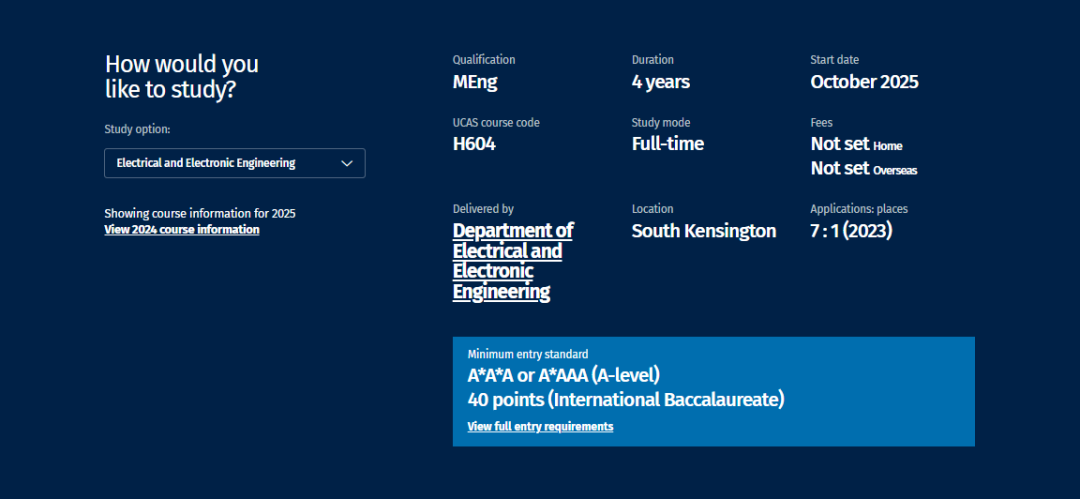Click the 7 : 1 (2023) applications ratio
Viewport: 1080px width, 499px height.
click(851, 231)
